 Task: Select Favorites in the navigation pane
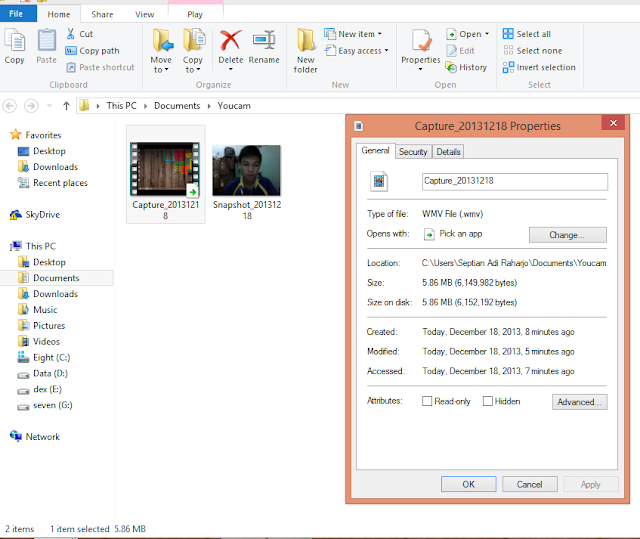tap(36, 135)
